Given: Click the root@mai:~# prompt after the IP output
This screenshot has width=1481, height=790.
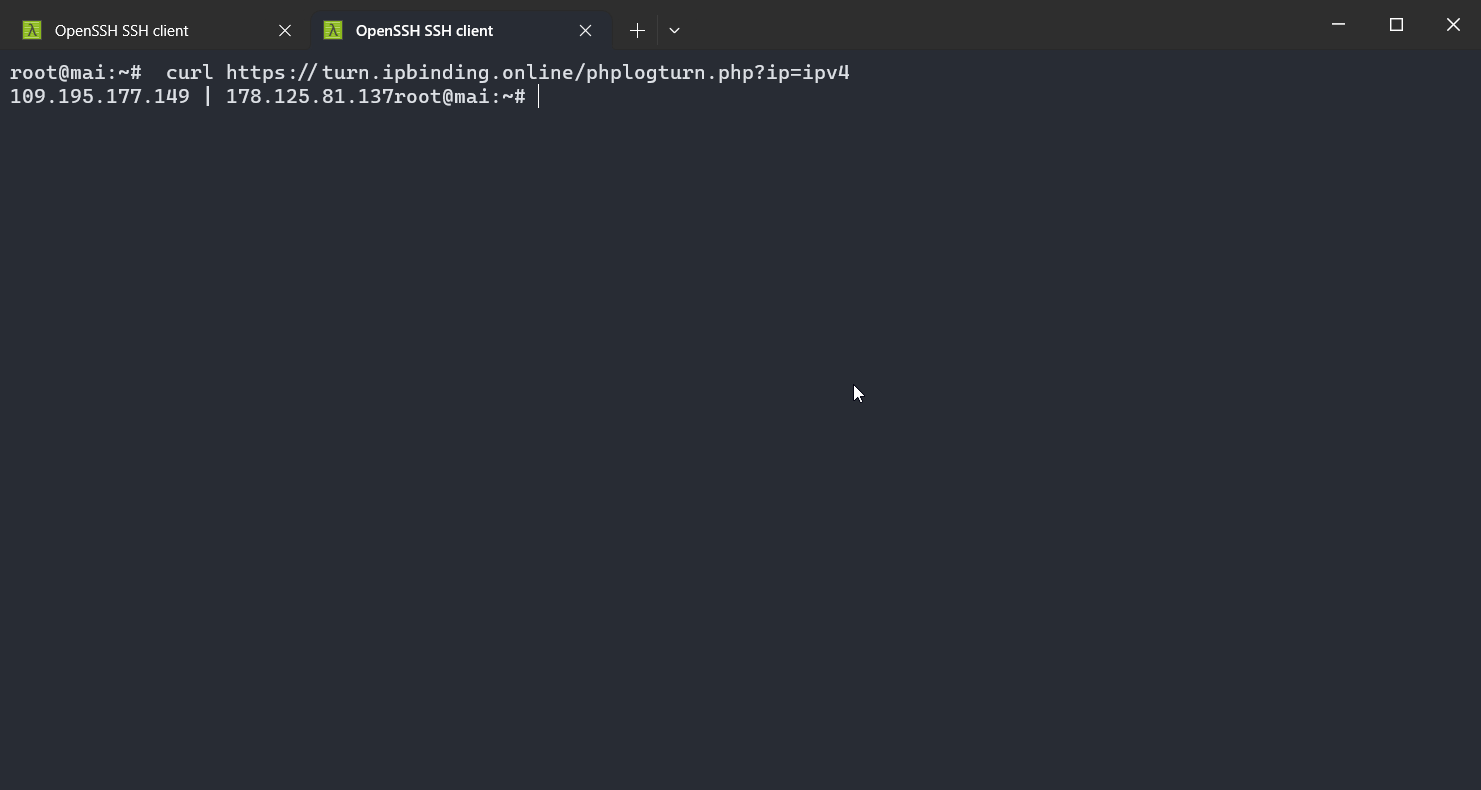Looking at the screenshot, I should [460, 96].
